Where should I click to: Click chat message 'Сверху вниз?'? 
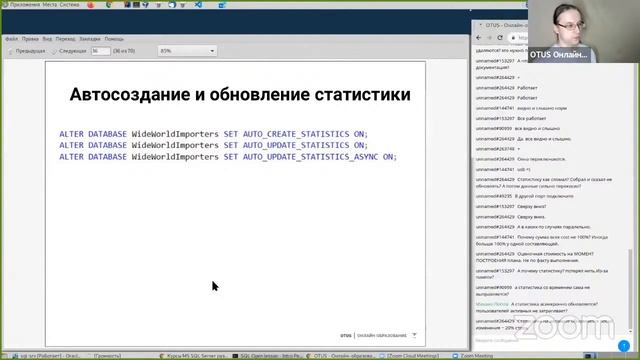point(531,207)
